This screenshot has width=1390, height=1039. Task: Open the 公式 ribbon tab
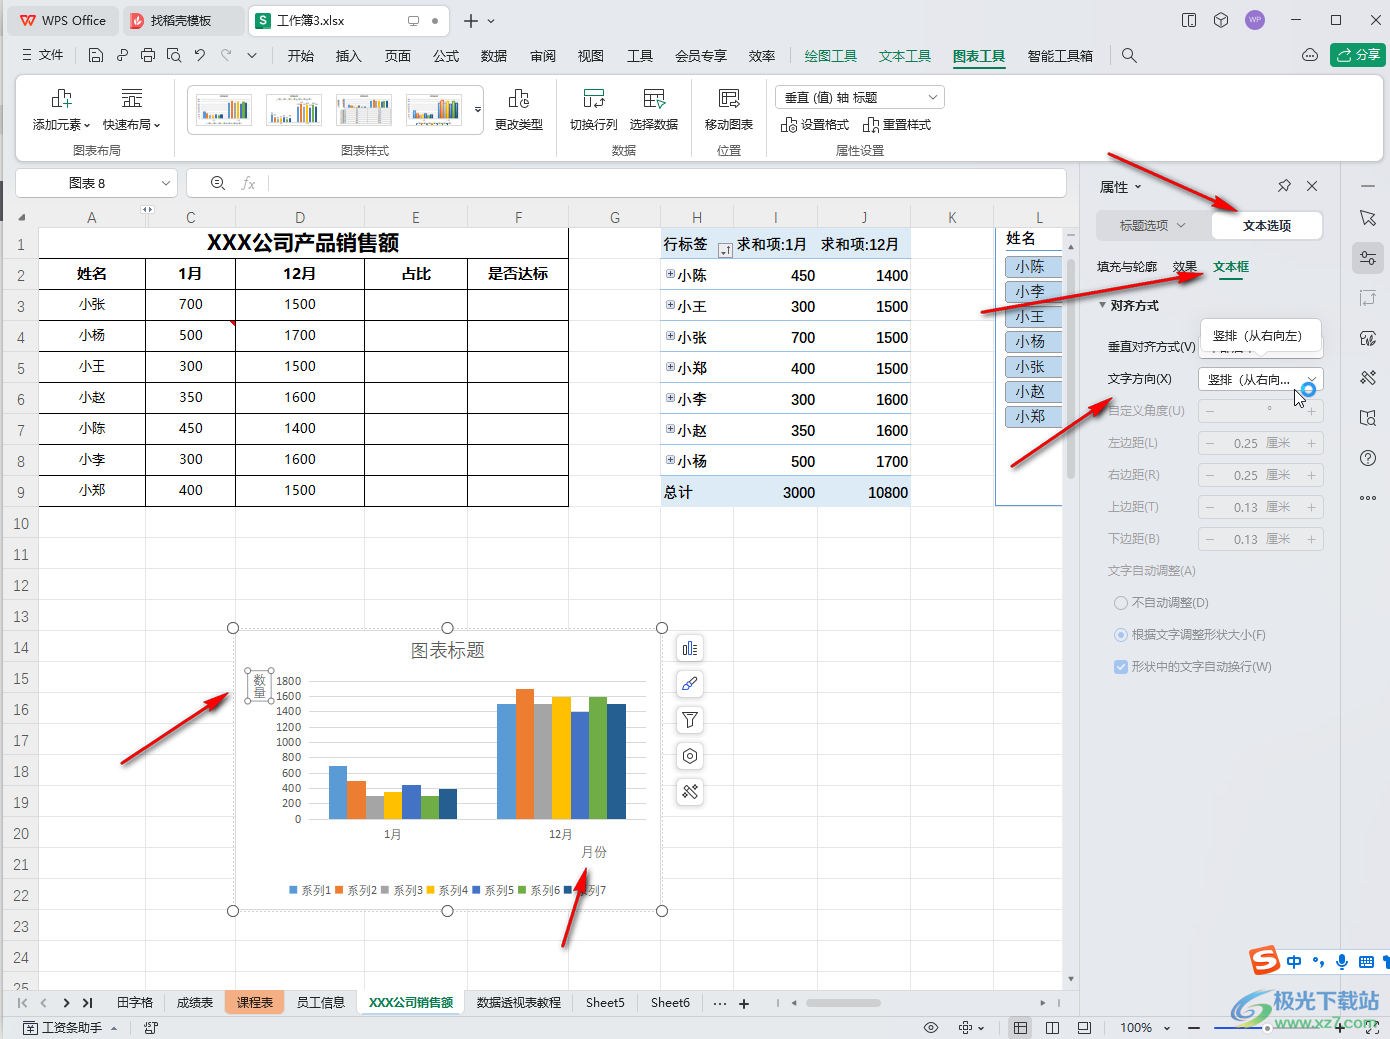pos(446,56)
